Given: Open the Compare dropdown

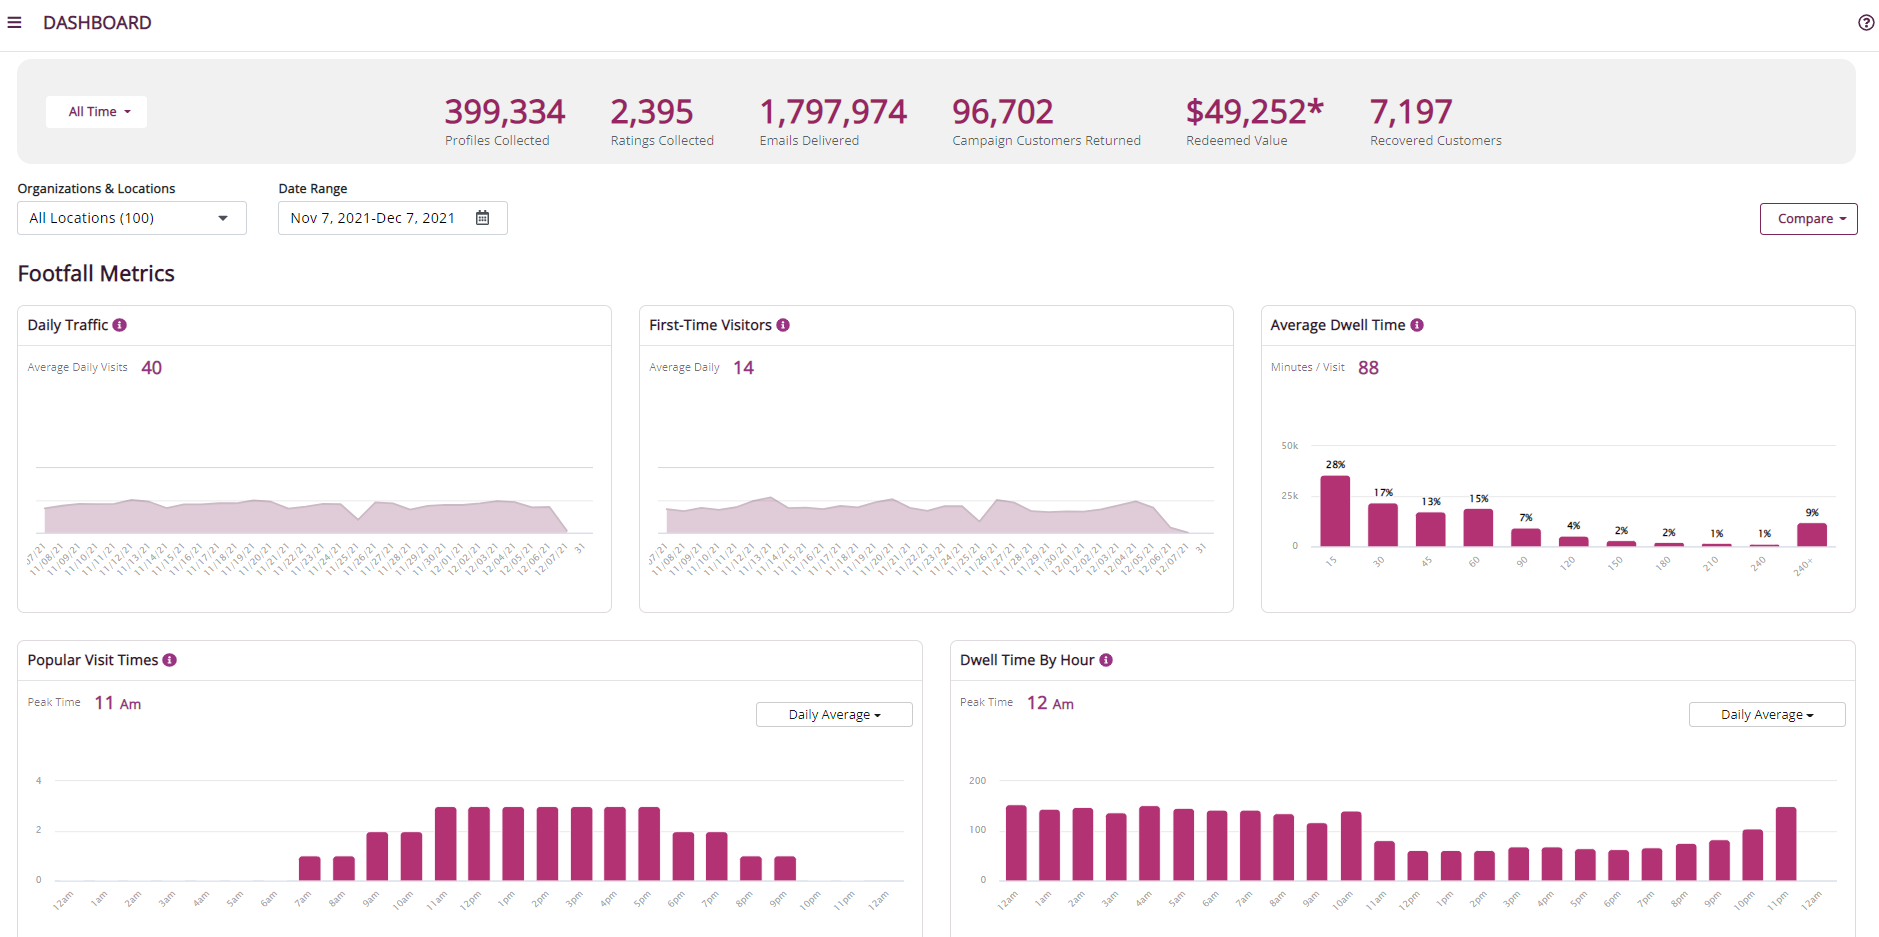Looking at the screenshot, I should (1808, 218).
